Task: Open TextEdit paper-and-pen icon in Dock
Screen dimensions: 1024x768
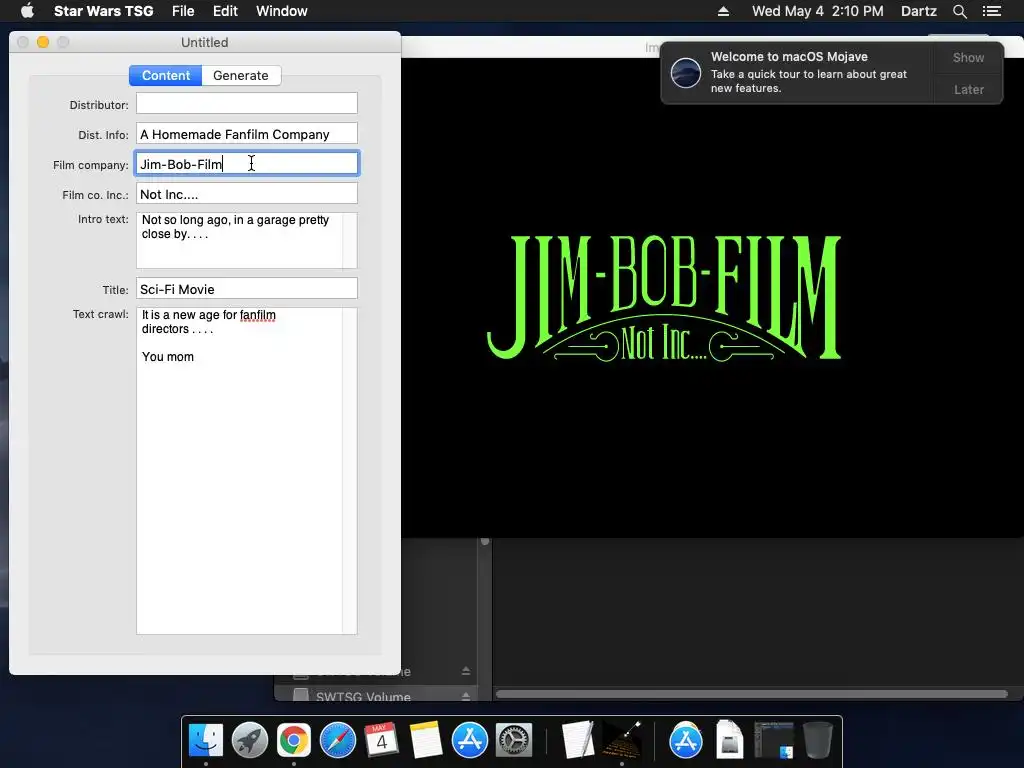Action: [577, 740]
